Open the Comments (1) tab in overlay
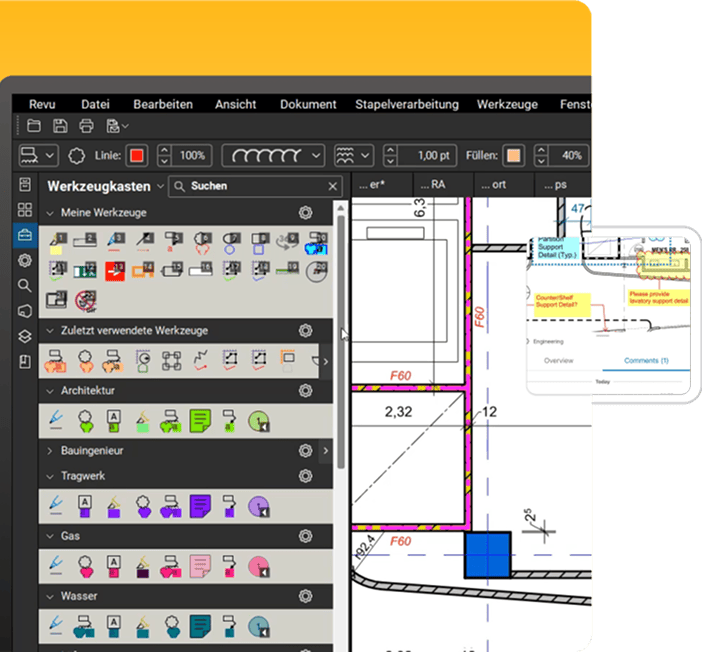This screenshot has width=702, height=652. (646, 360)
